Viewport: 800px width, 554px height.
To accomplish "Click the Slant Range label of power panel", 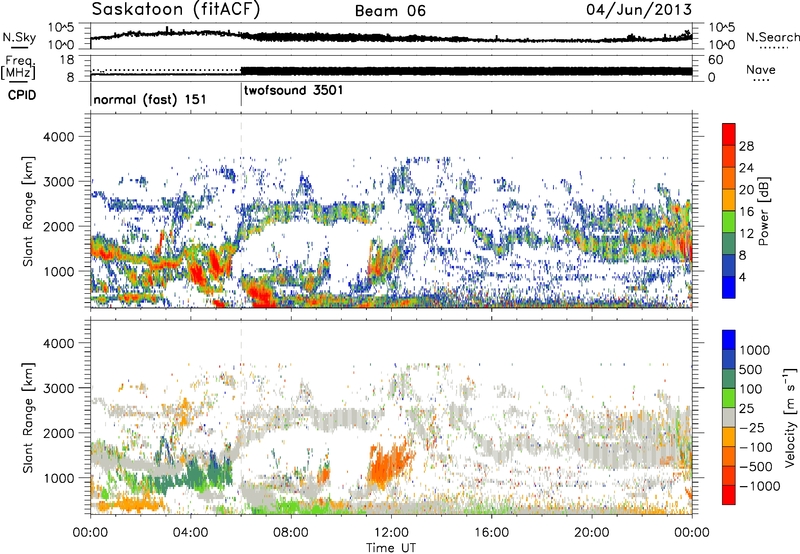I will [28, 211].
